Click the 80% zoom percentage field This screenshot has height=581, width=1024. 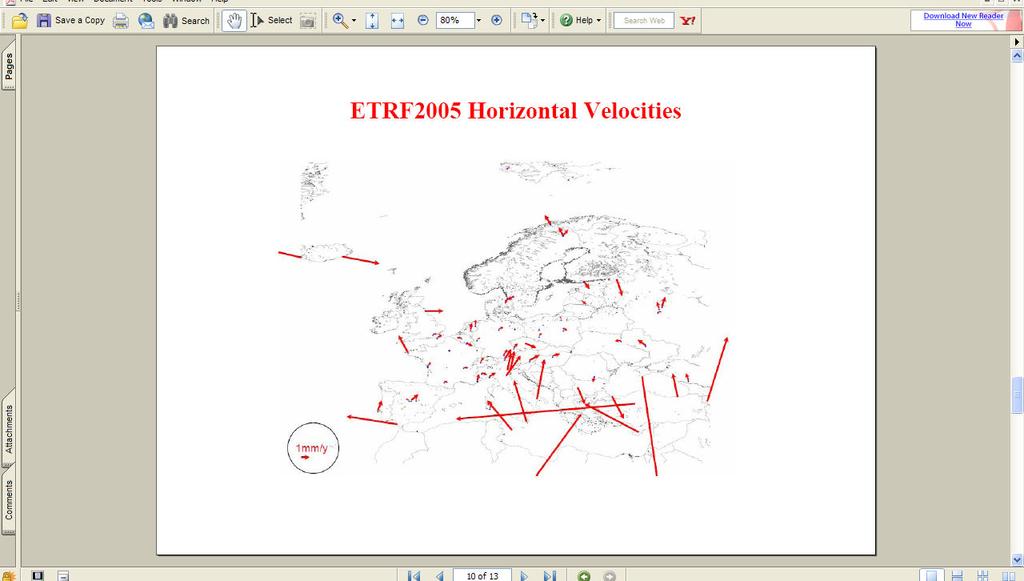pos(454,20)
